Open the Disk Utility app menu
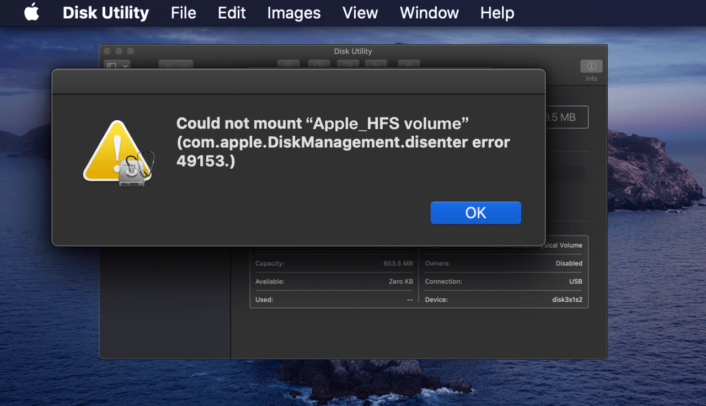The image size is (706, 406). 105,13
